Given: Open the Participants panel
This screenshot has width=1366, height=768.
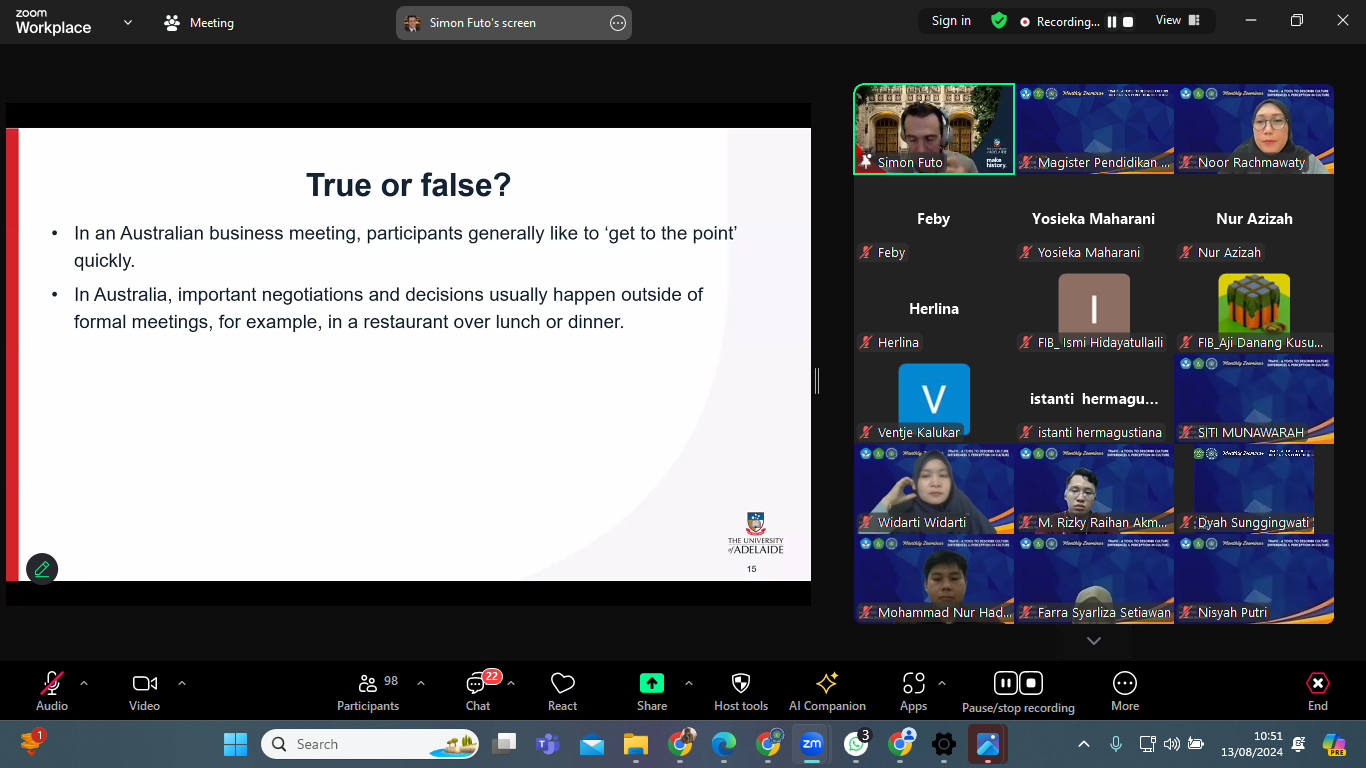Looking at the screenshot, I should (x=368, y=690).
